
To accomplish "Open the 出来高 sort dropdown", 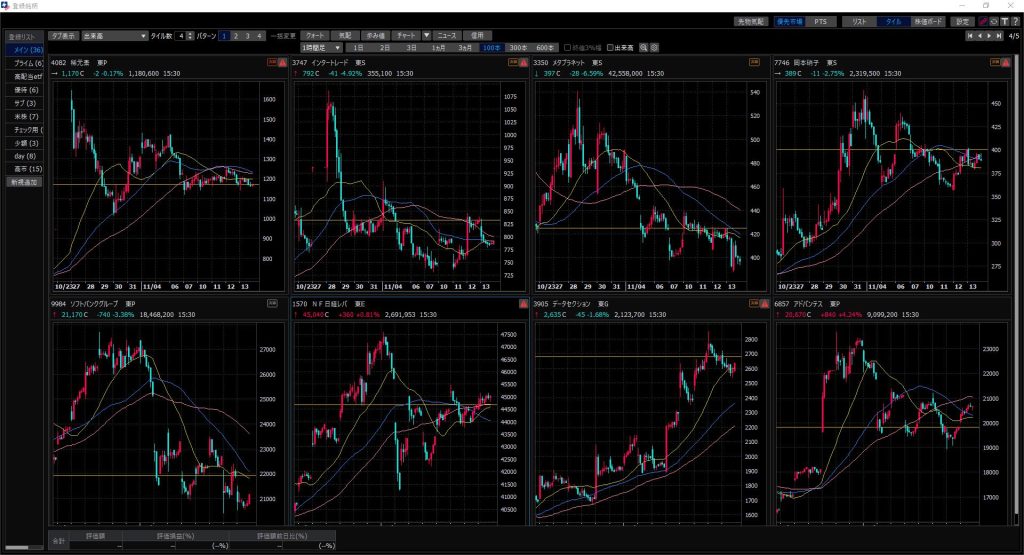I will 145,36.
